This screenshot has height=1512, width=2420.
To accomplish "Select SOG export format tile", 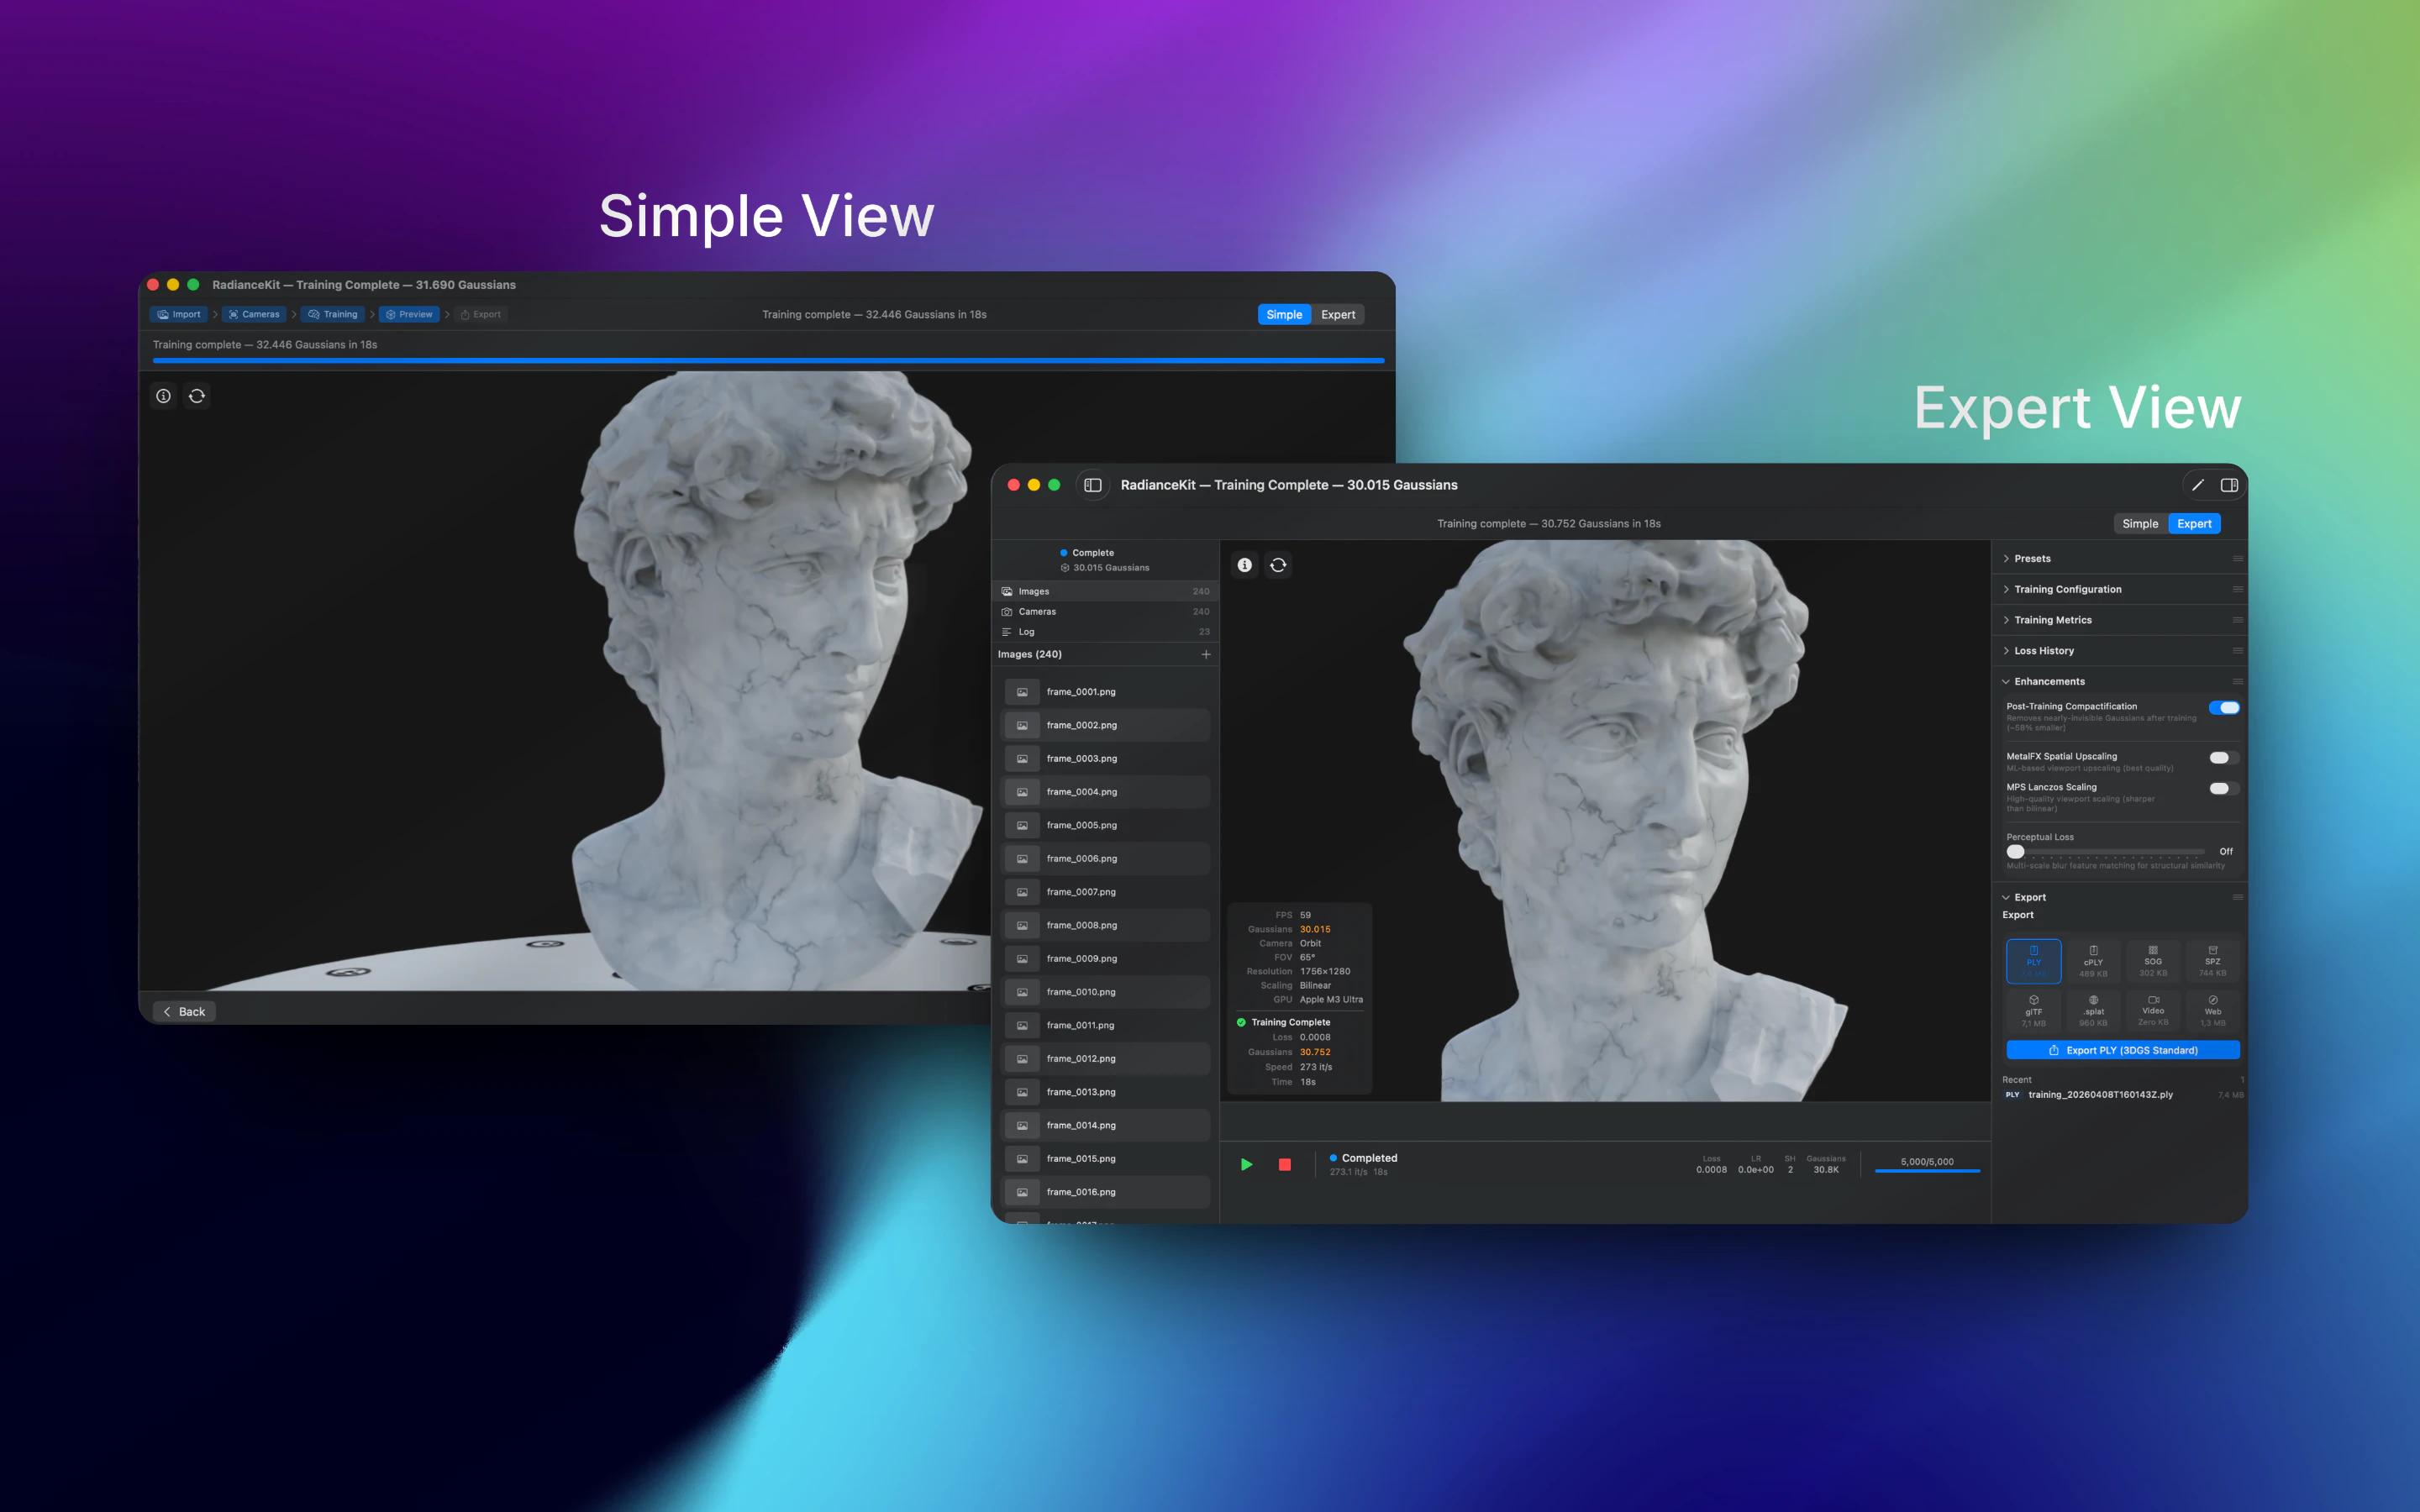I will (2153, 961).
